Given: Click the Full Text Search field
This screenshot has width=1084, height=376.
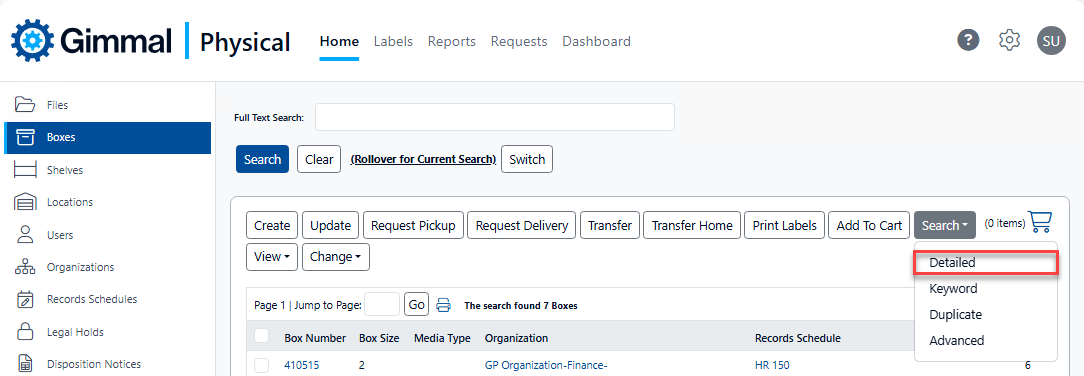Looking at the screenshot, I should 494,117.
